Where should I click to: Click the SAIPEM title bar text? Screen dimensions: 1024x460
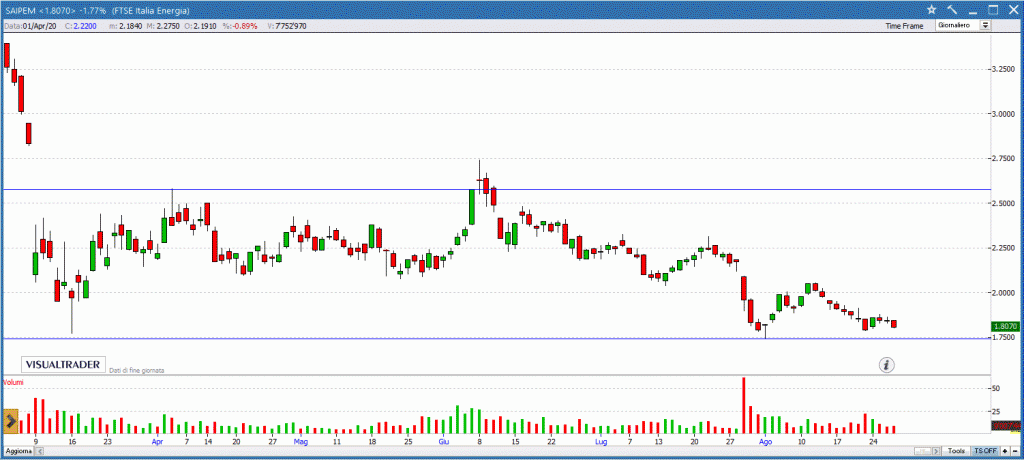pyautogui.click(x=98, y=10)
